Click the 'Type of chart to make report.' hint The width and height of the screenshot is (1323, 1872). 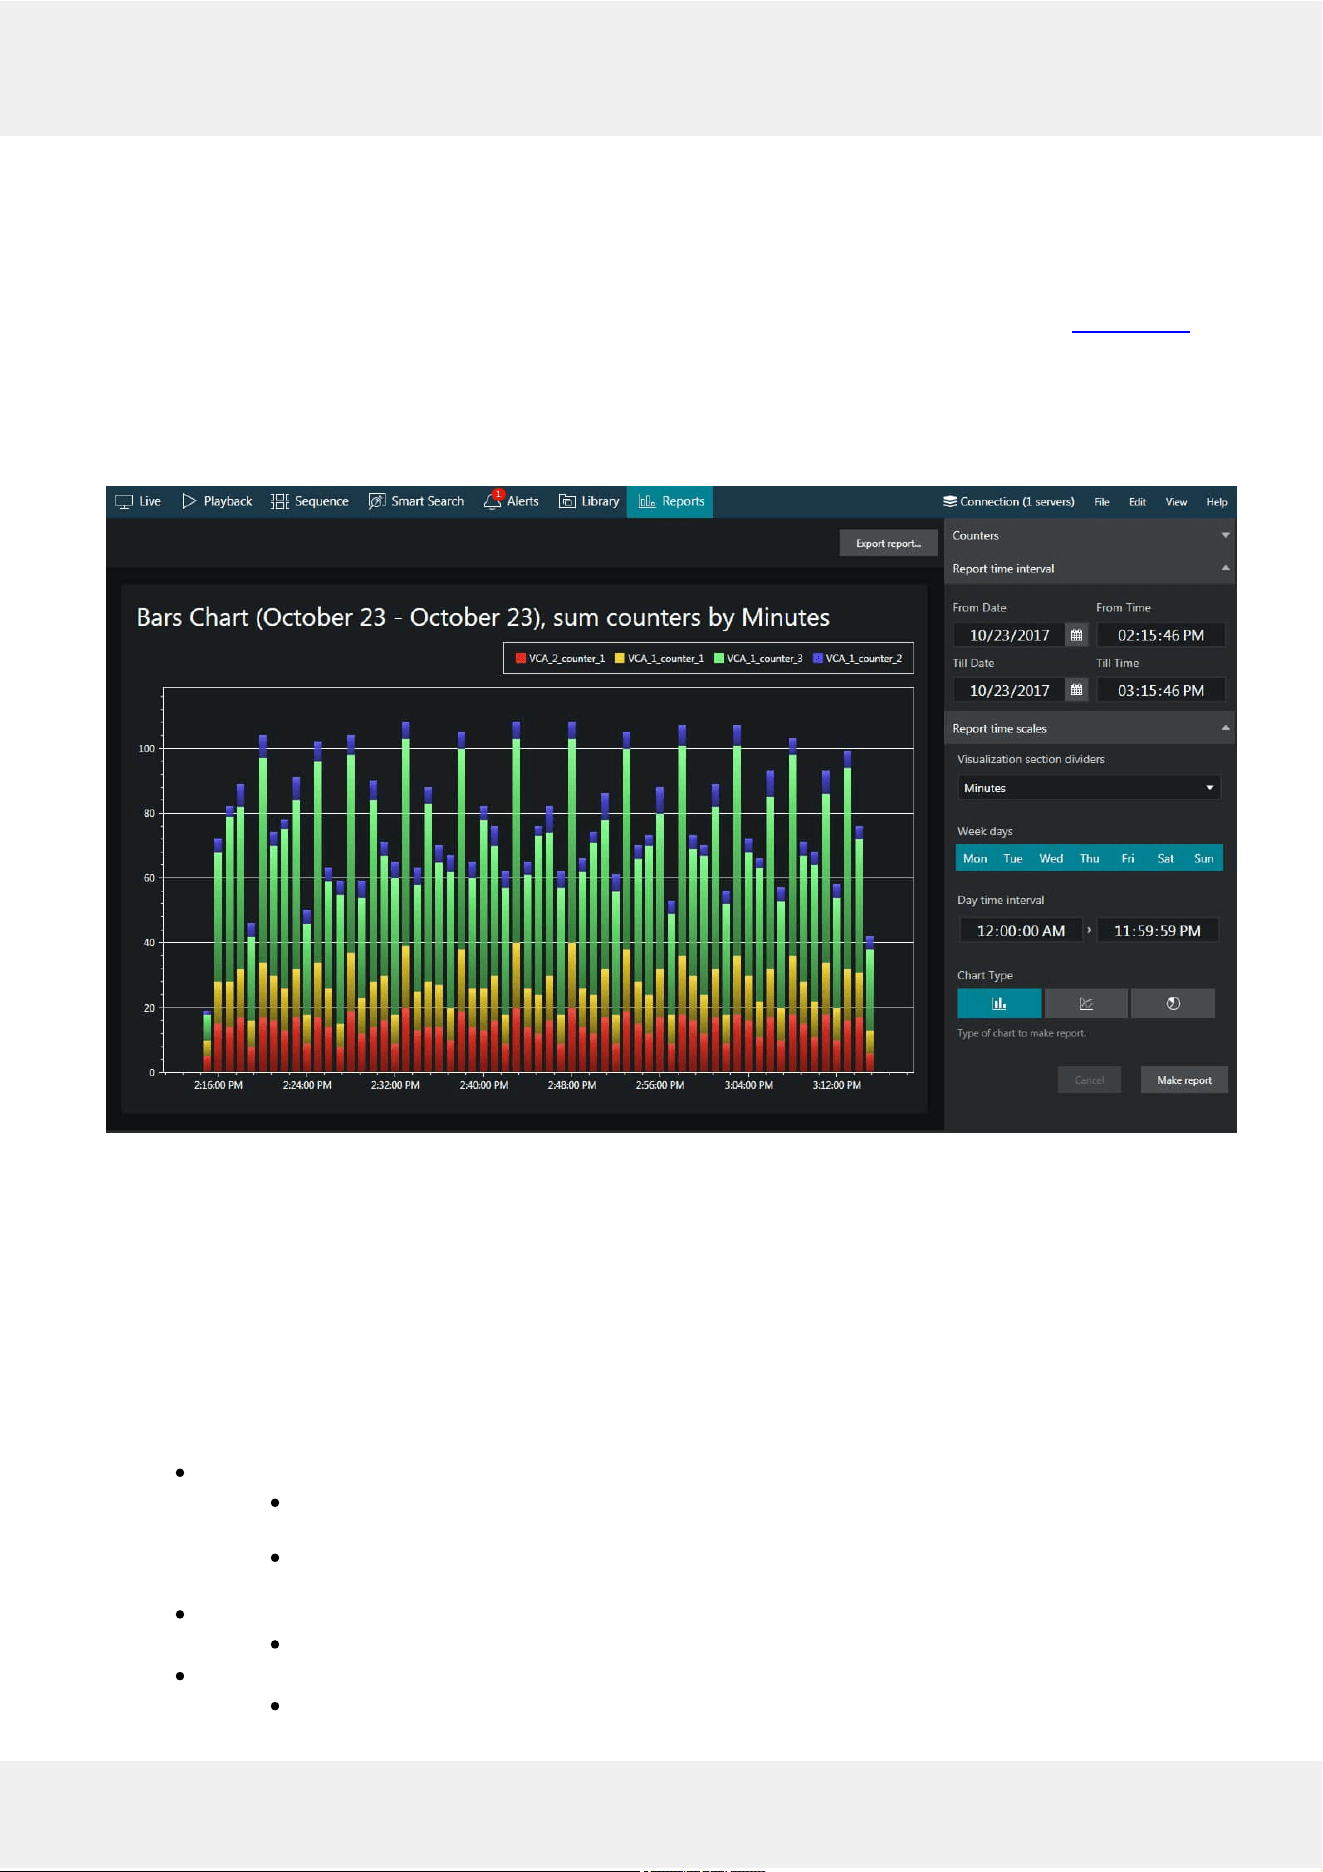point(1021,1033)
